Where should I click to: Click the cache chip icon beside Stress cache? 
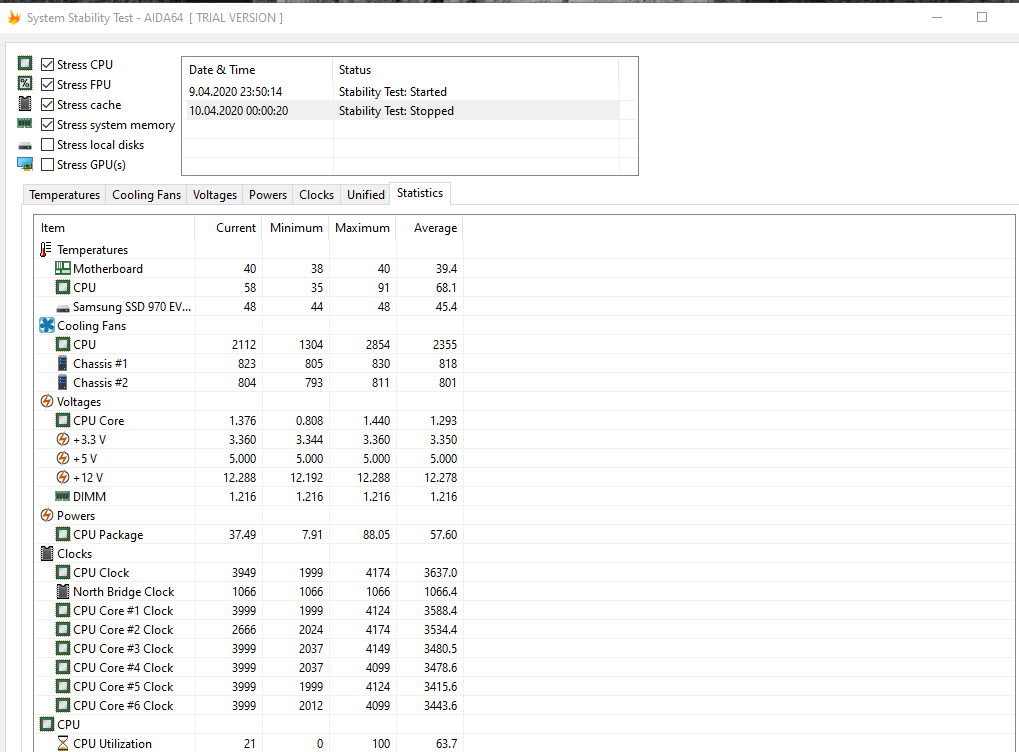click(25, 104)
